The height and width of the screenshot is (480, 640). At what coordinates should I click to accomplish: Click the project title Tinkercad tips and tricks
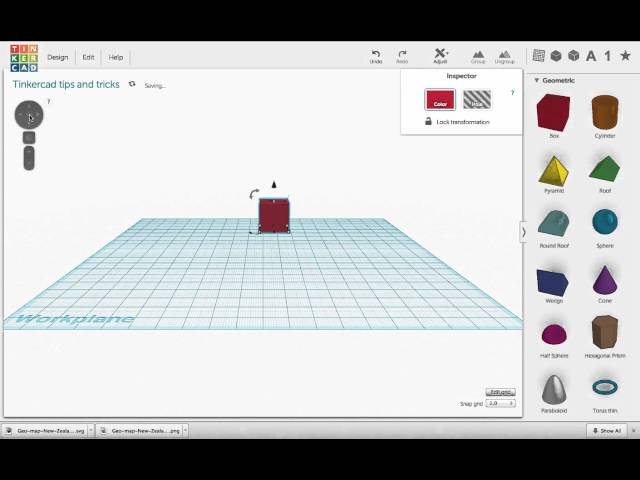coord(66,84)
